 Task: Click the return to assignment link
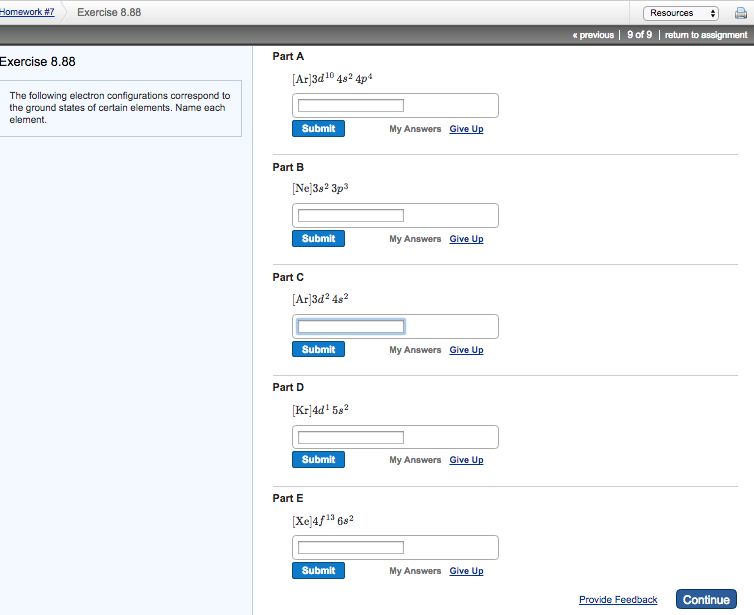pos(705,35)
